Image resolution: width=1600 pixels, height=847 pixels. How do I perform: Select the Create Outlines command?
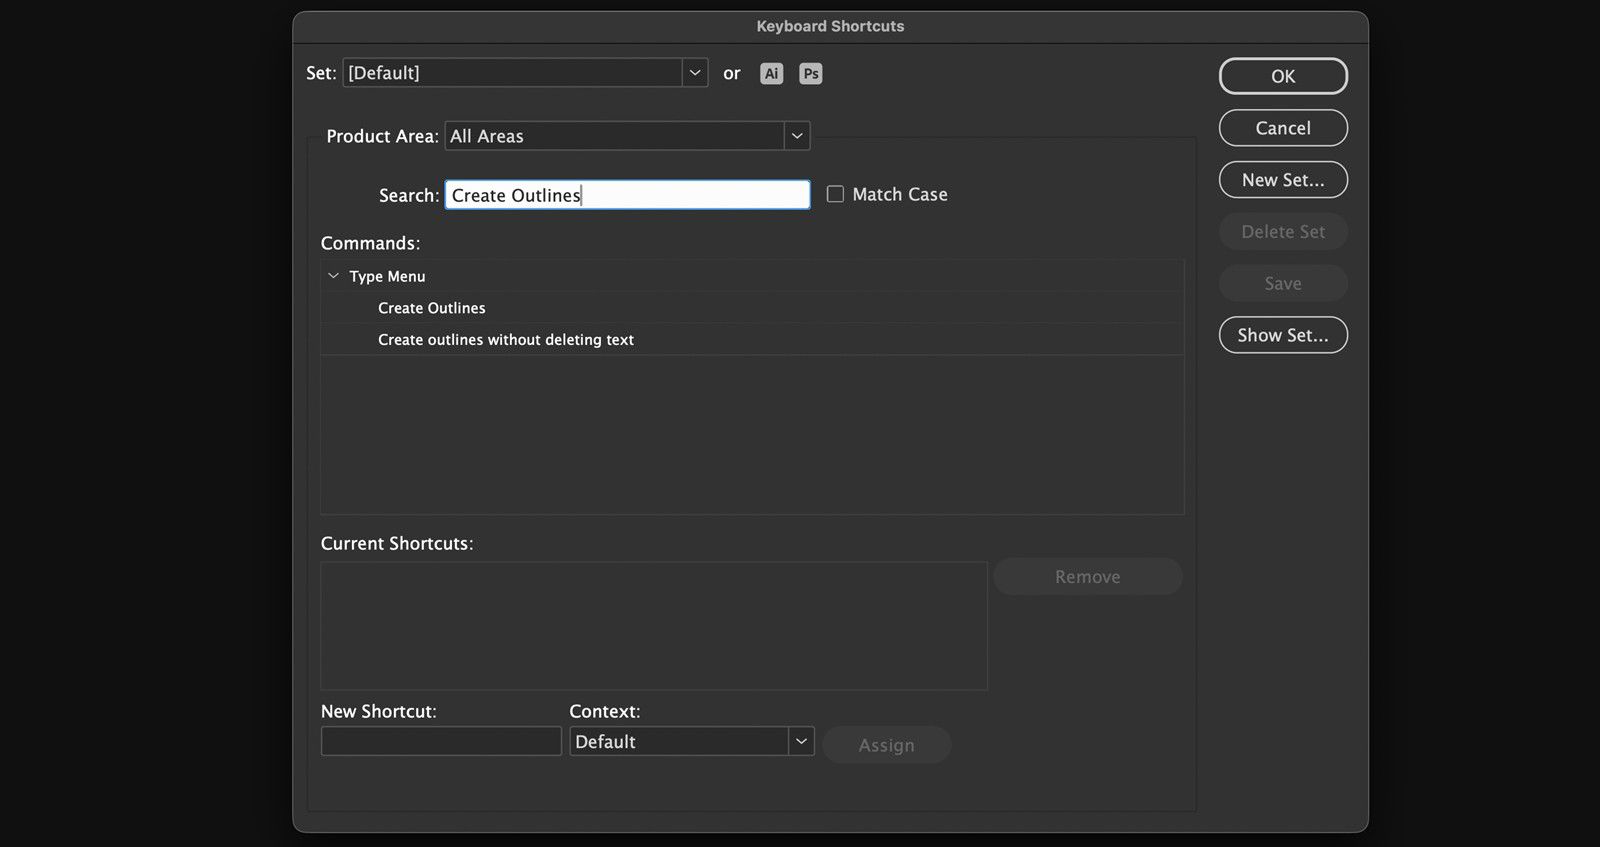[751, 308]
